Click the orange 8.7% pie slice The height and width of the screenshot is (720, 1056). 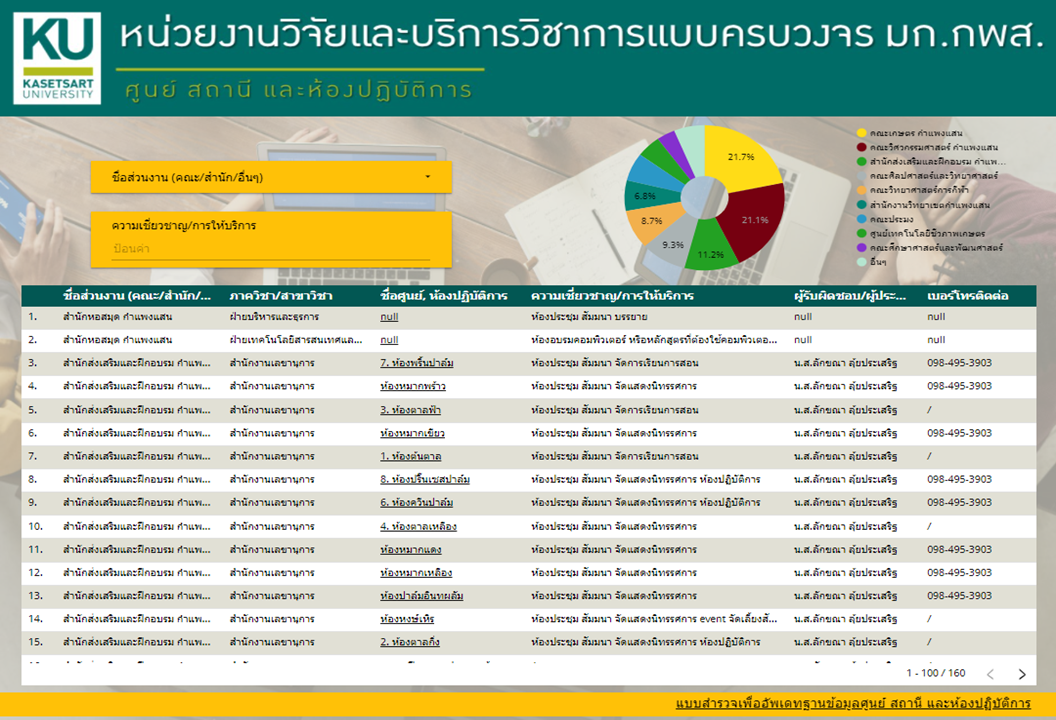(652, 221)
